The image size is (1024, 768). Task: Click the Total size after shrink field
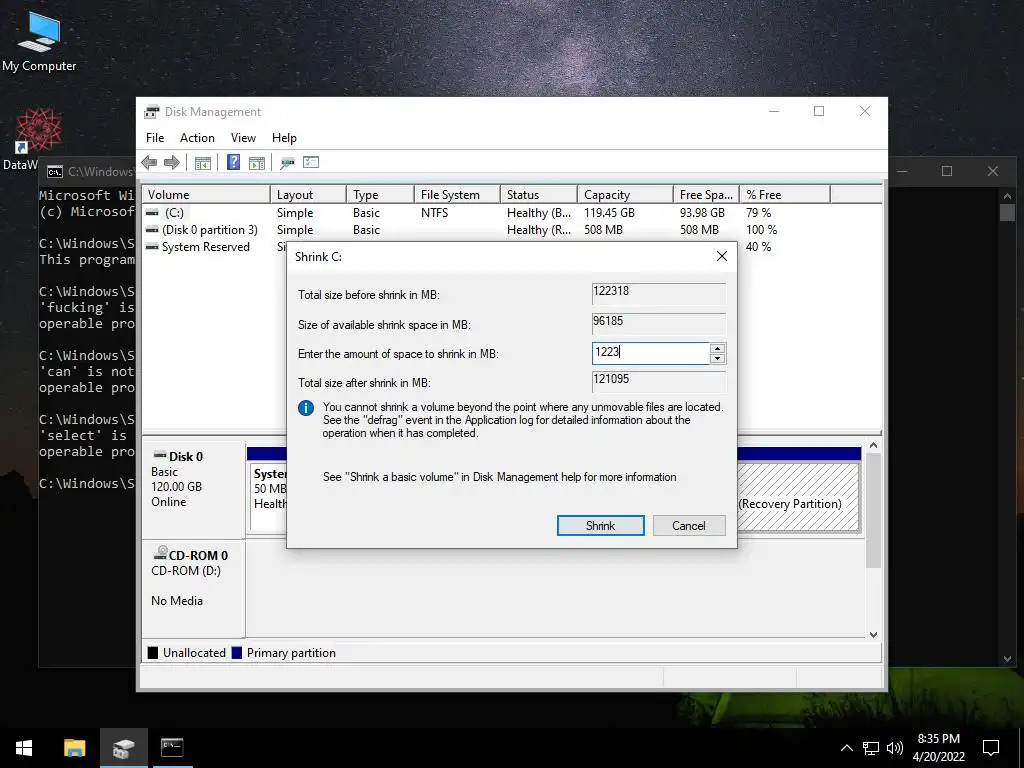point(658,381)
